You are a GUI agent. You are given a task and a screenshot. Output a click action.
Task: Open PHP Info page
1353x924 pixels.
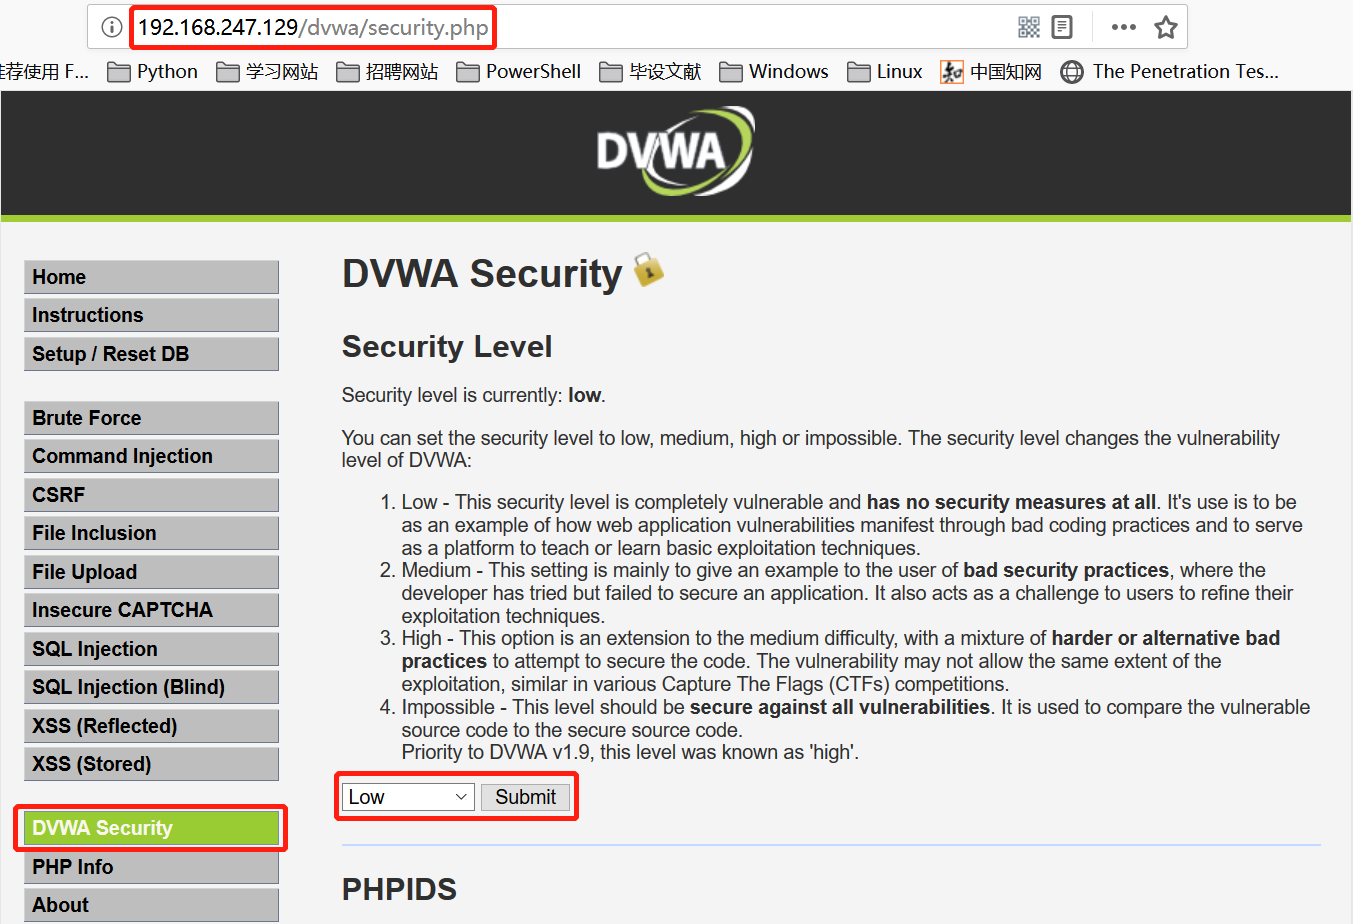coord(151,867)
